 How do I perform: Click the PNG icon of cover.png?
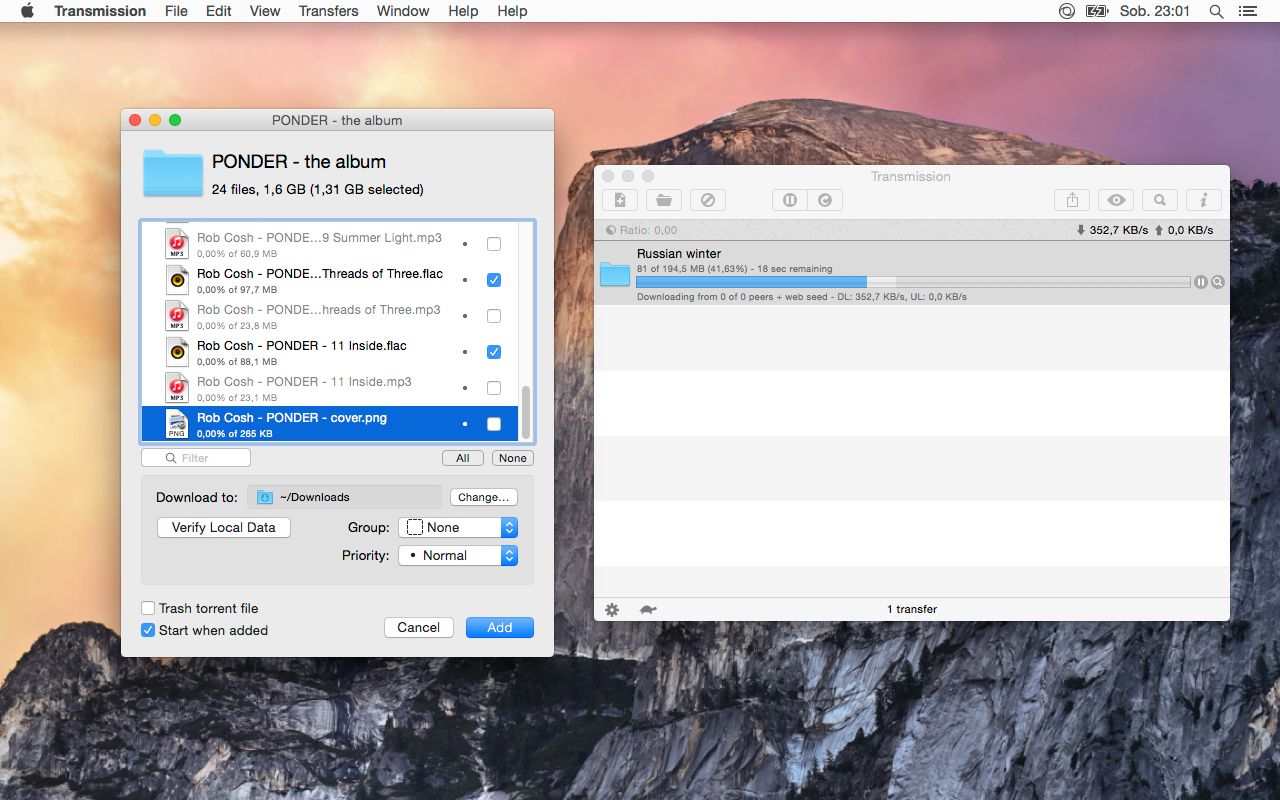click(x=177, y=424)
